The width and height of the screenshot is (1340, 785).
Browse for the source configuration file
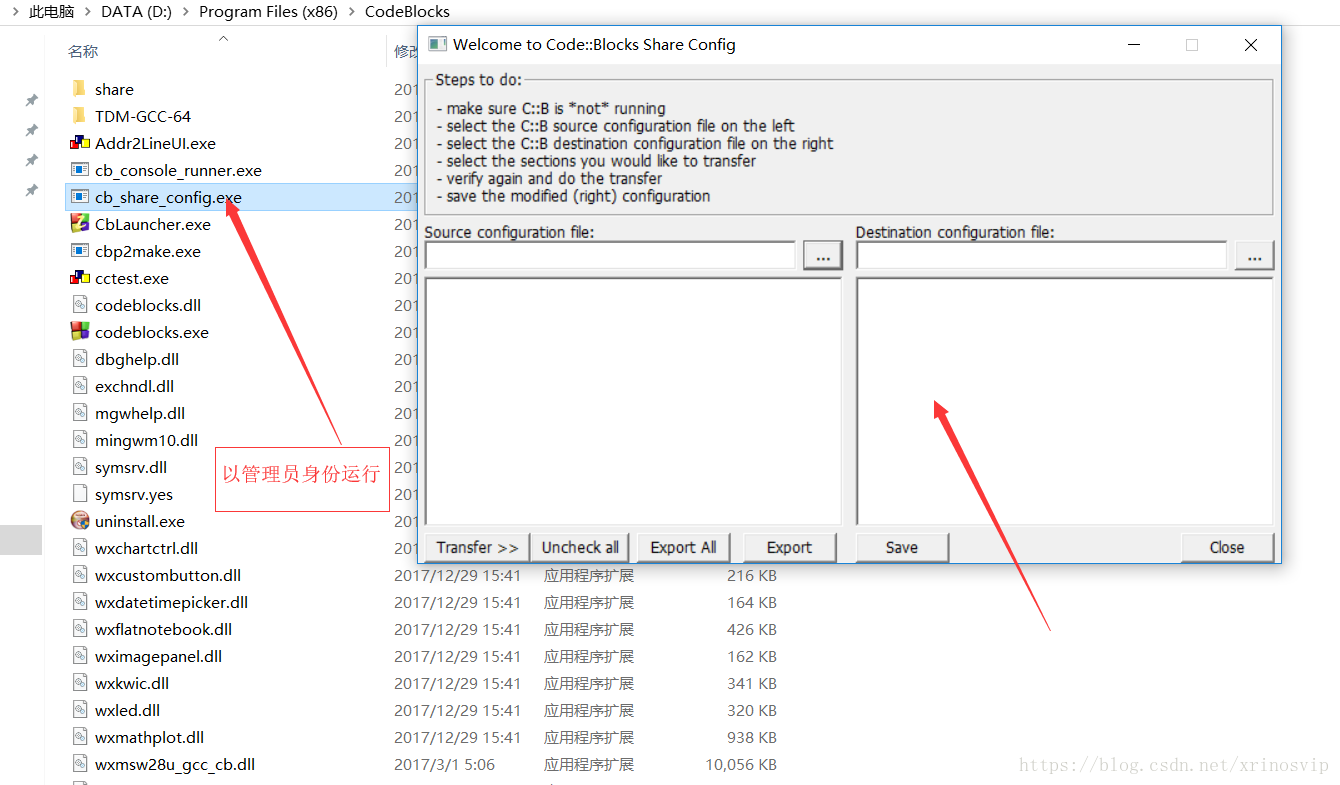click(823, 256)
